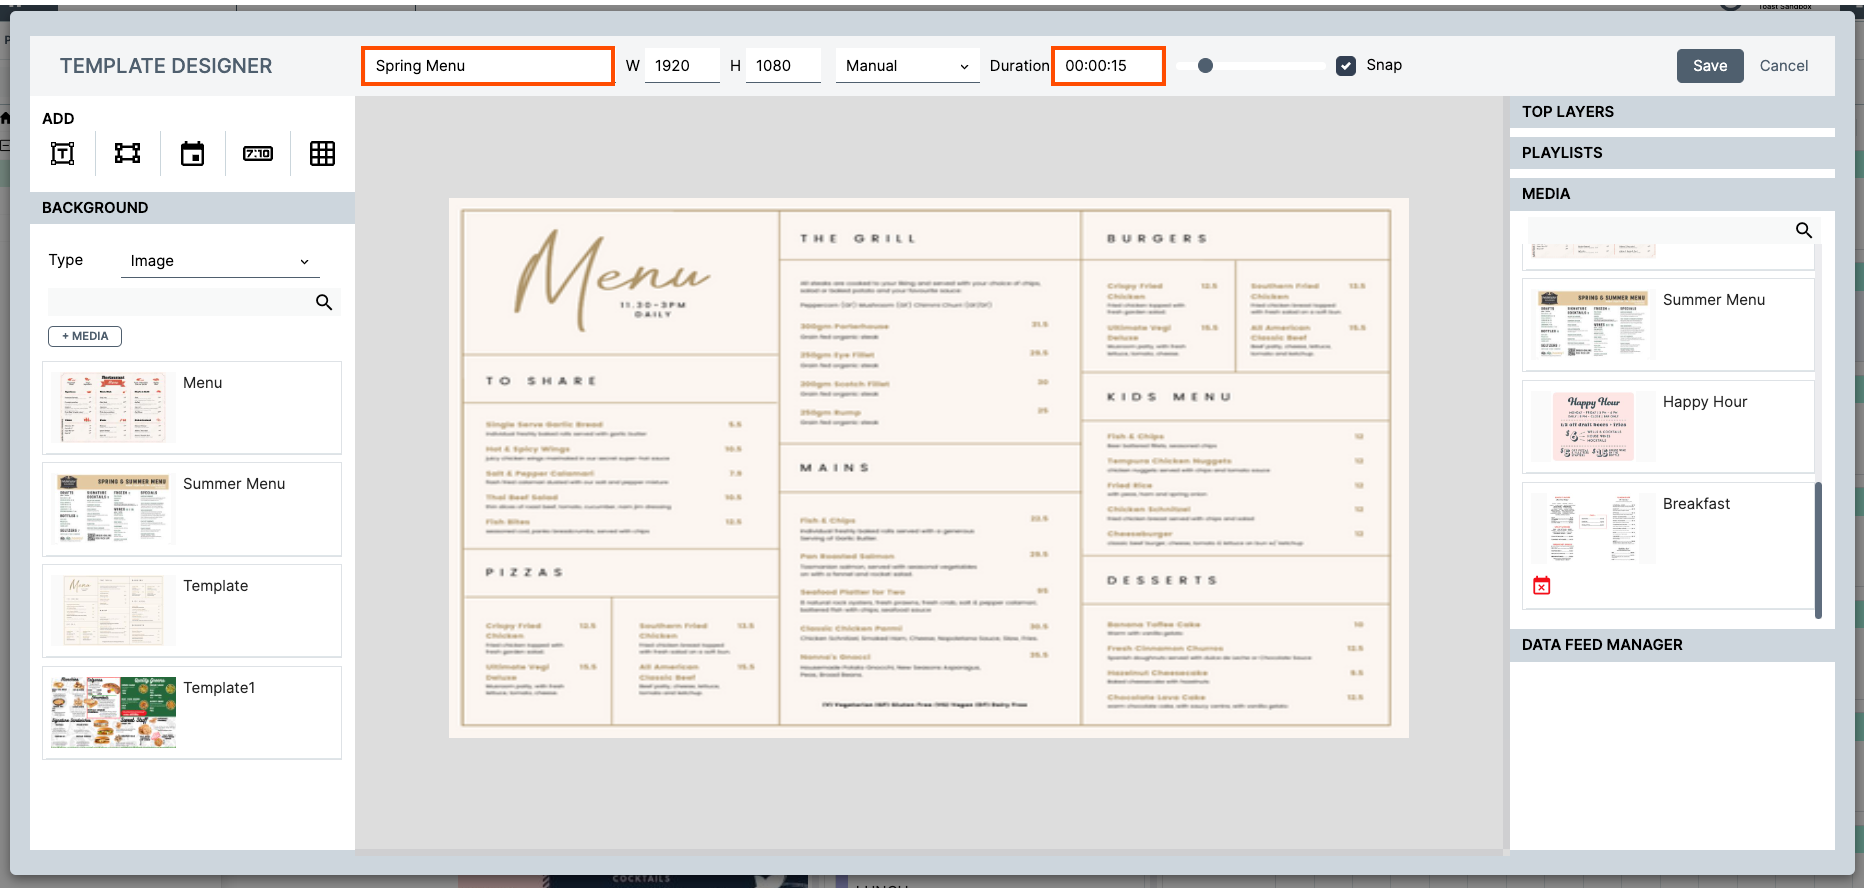Select Template1 background thumbnail

pos(114,712)
